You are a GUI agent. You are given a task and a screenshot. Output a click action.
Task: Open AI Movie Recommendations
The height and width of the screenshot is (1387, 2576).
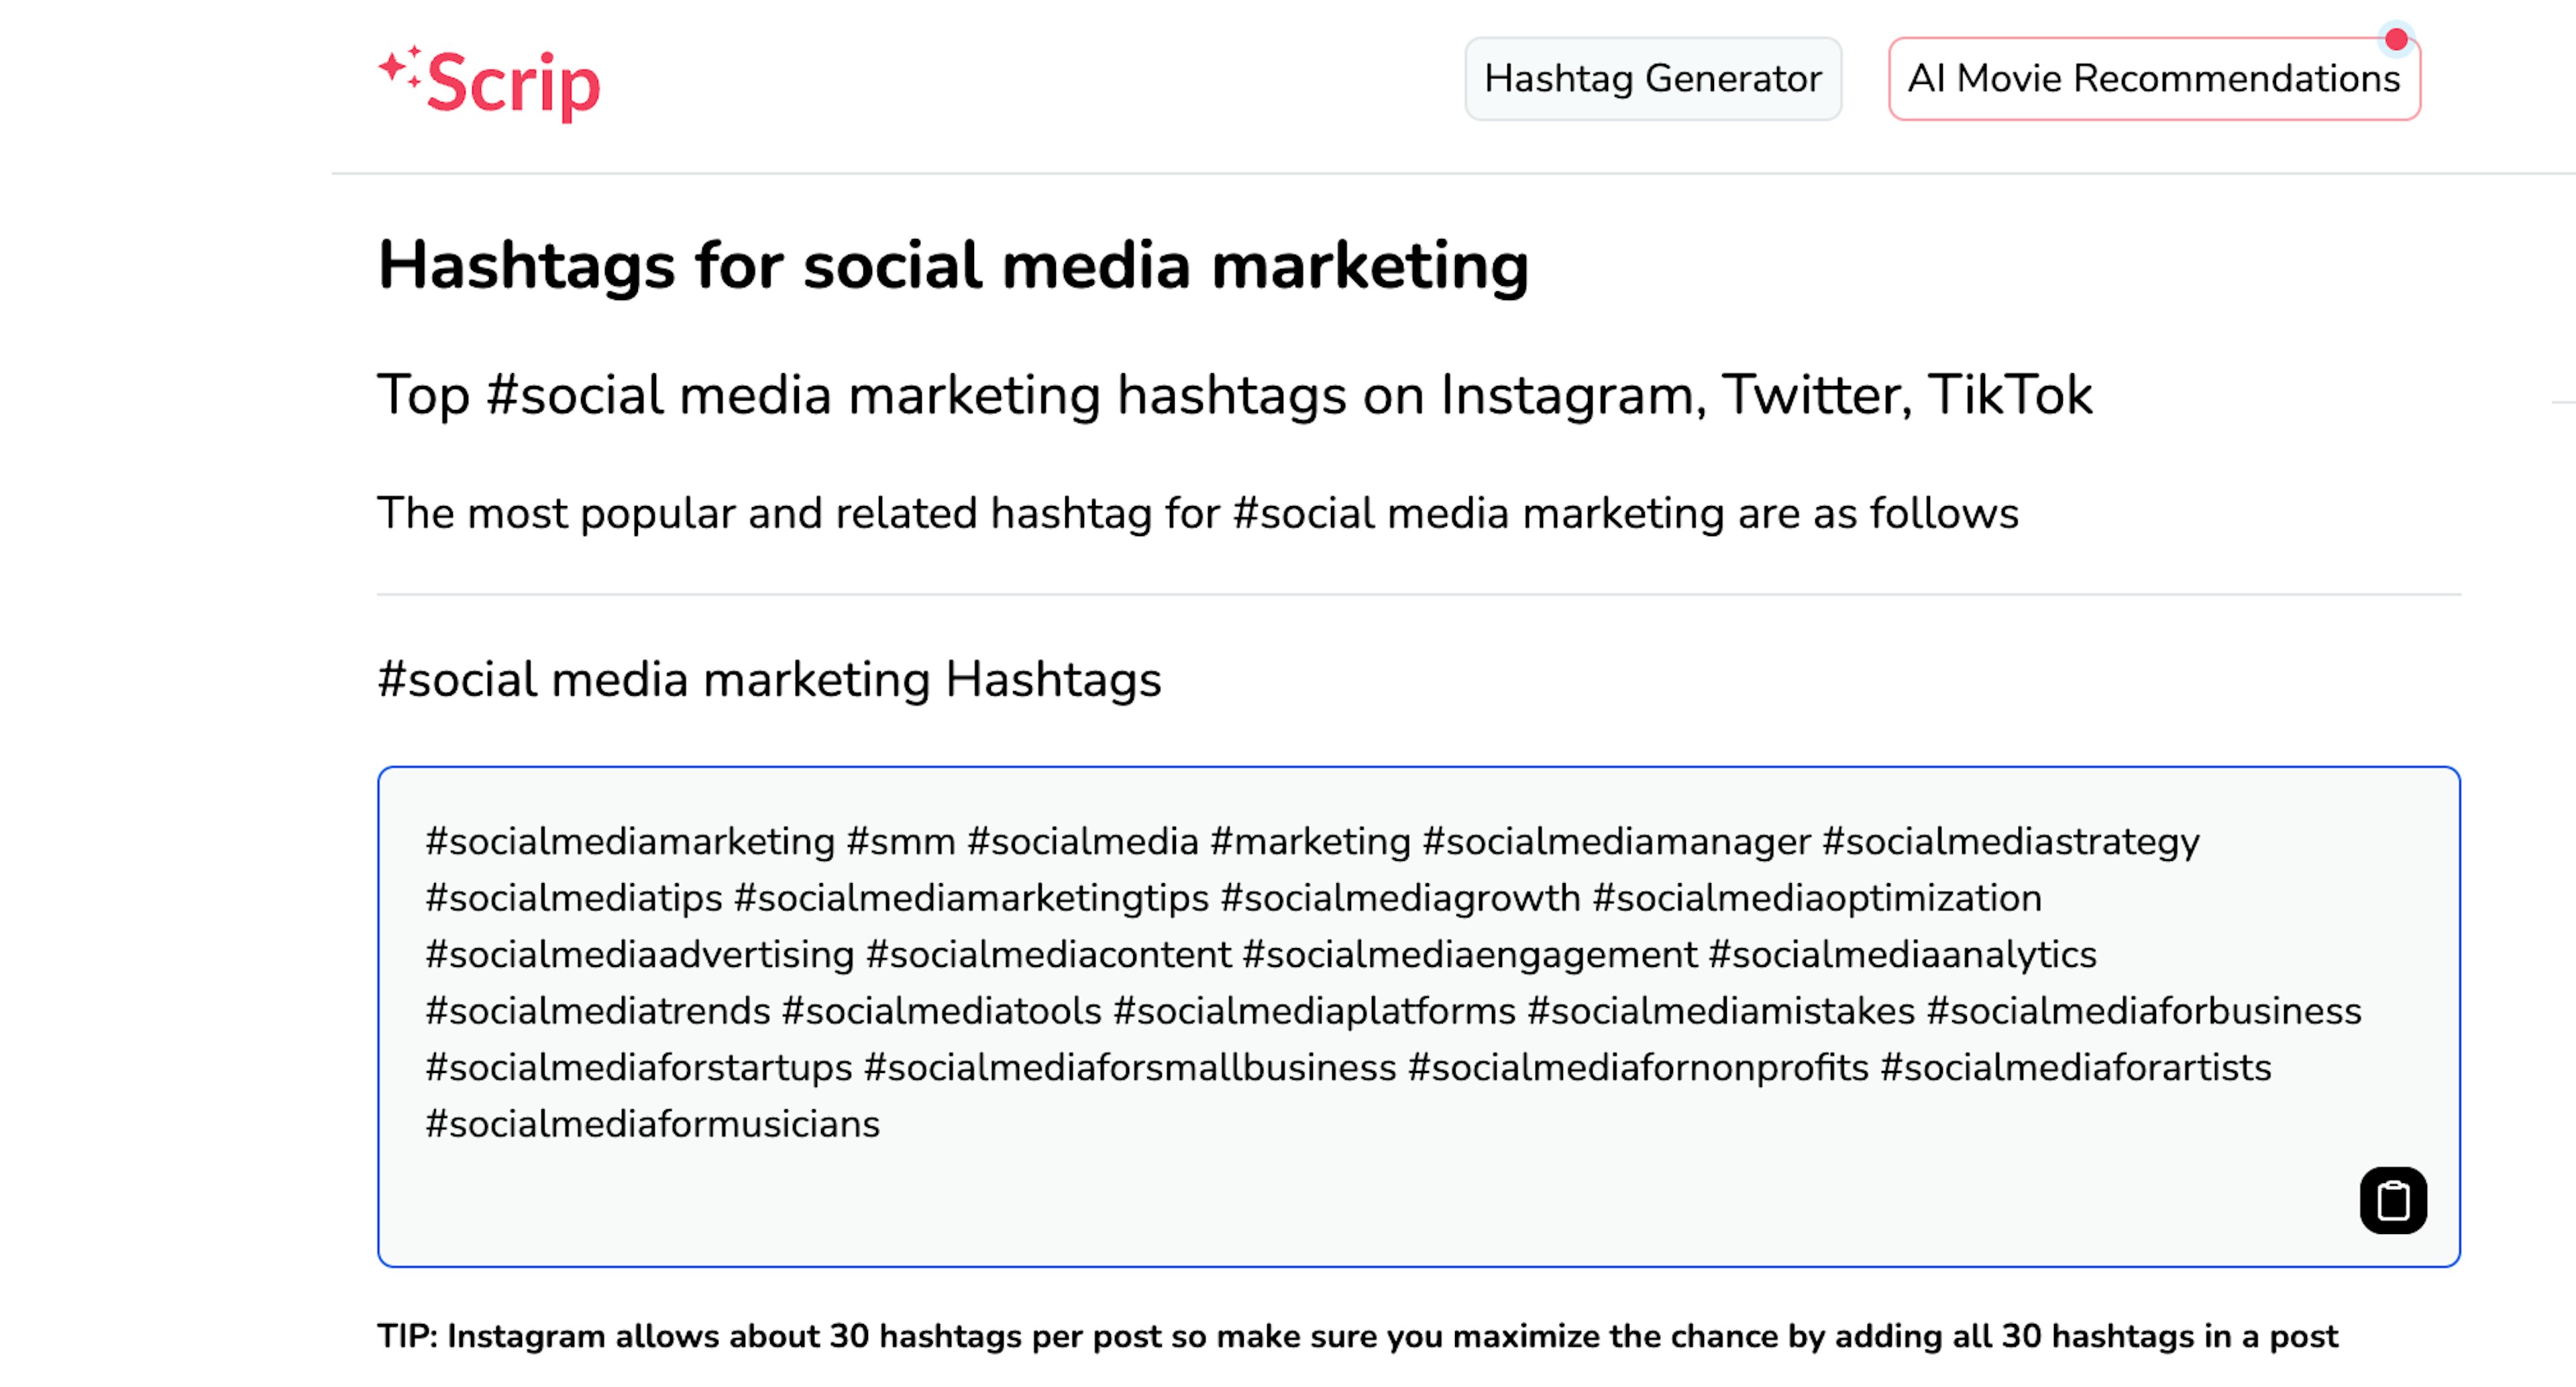coord(2154,79)
